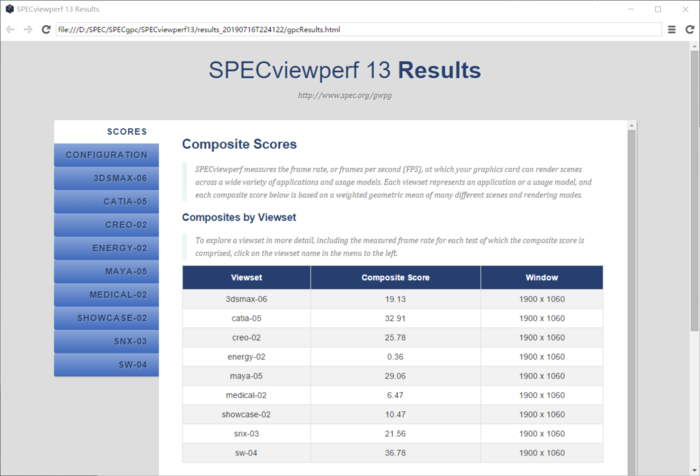Select the maya-05 table cell

[246, 376]
